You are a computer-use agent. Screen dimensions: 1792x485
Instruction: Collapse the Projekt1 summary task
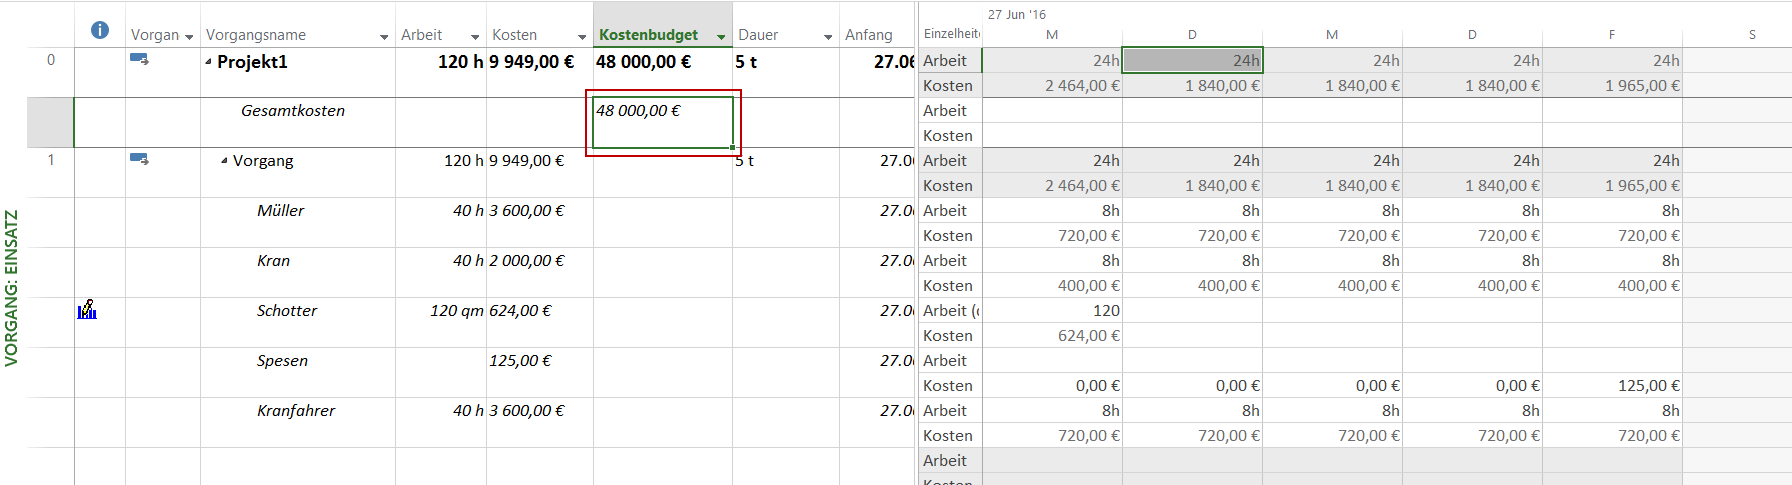pyautogui.click(x=209, y=62)
